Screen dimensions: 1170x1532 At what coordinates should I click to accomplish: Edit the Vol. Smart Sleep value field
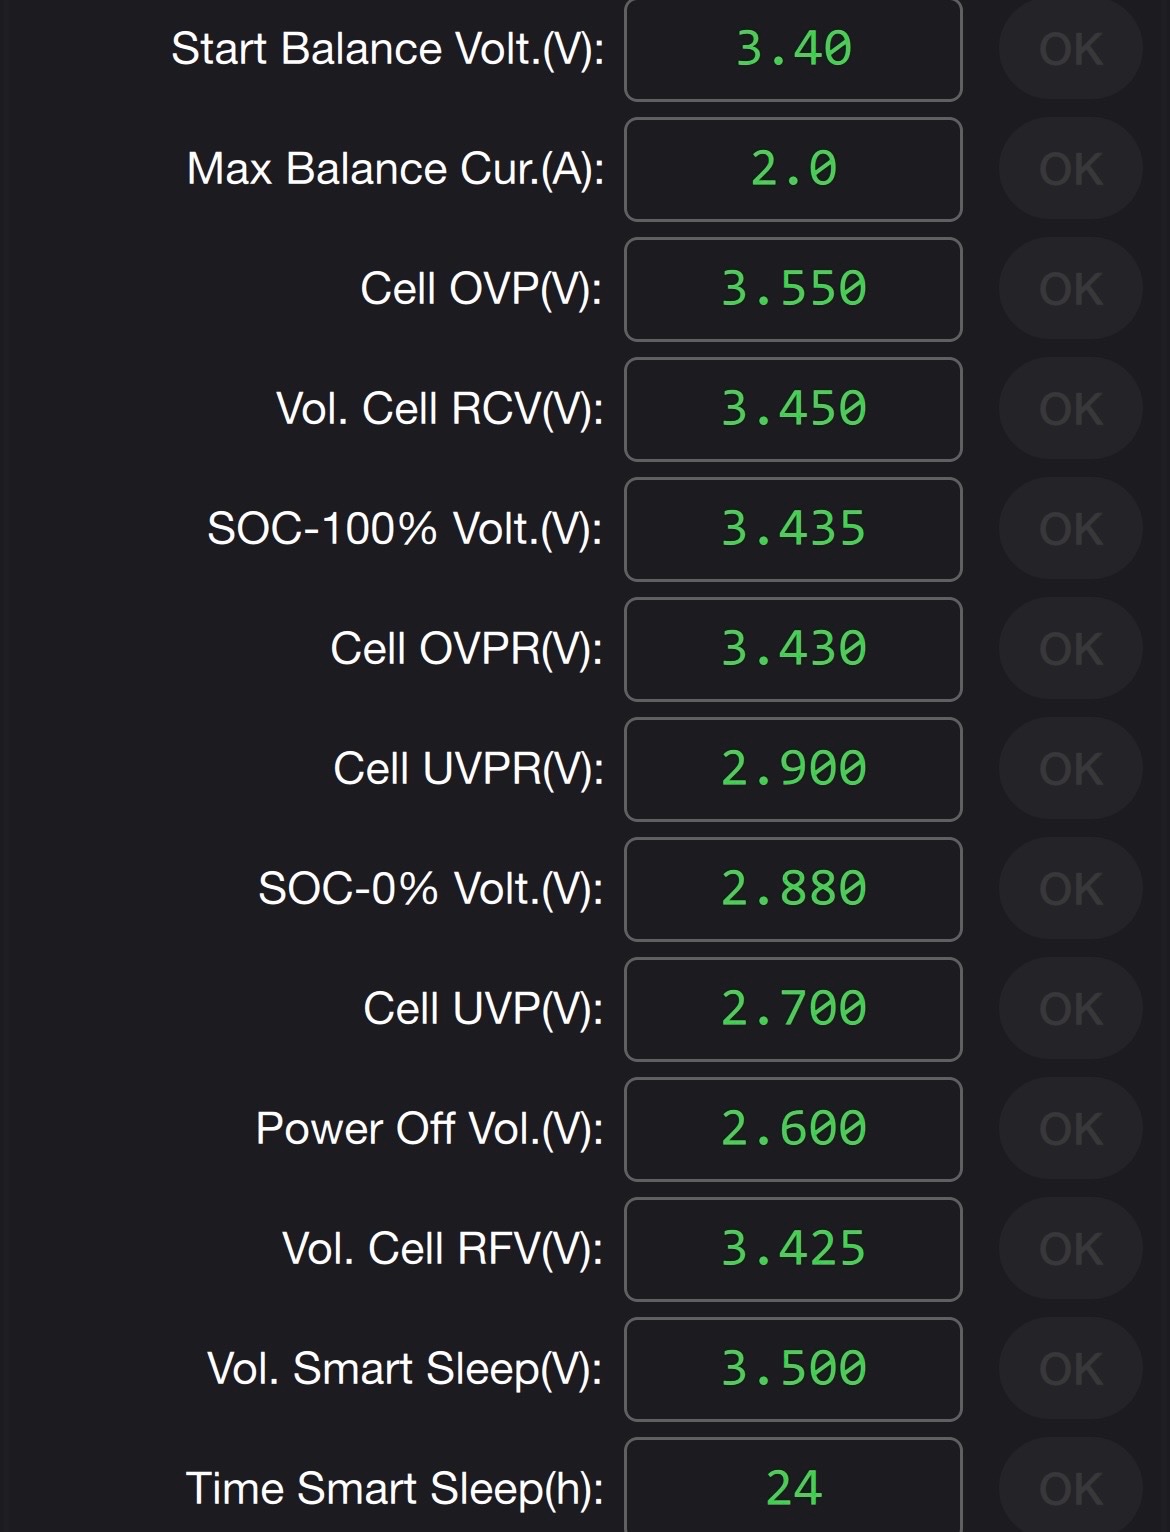click(x=793, y=1369)
